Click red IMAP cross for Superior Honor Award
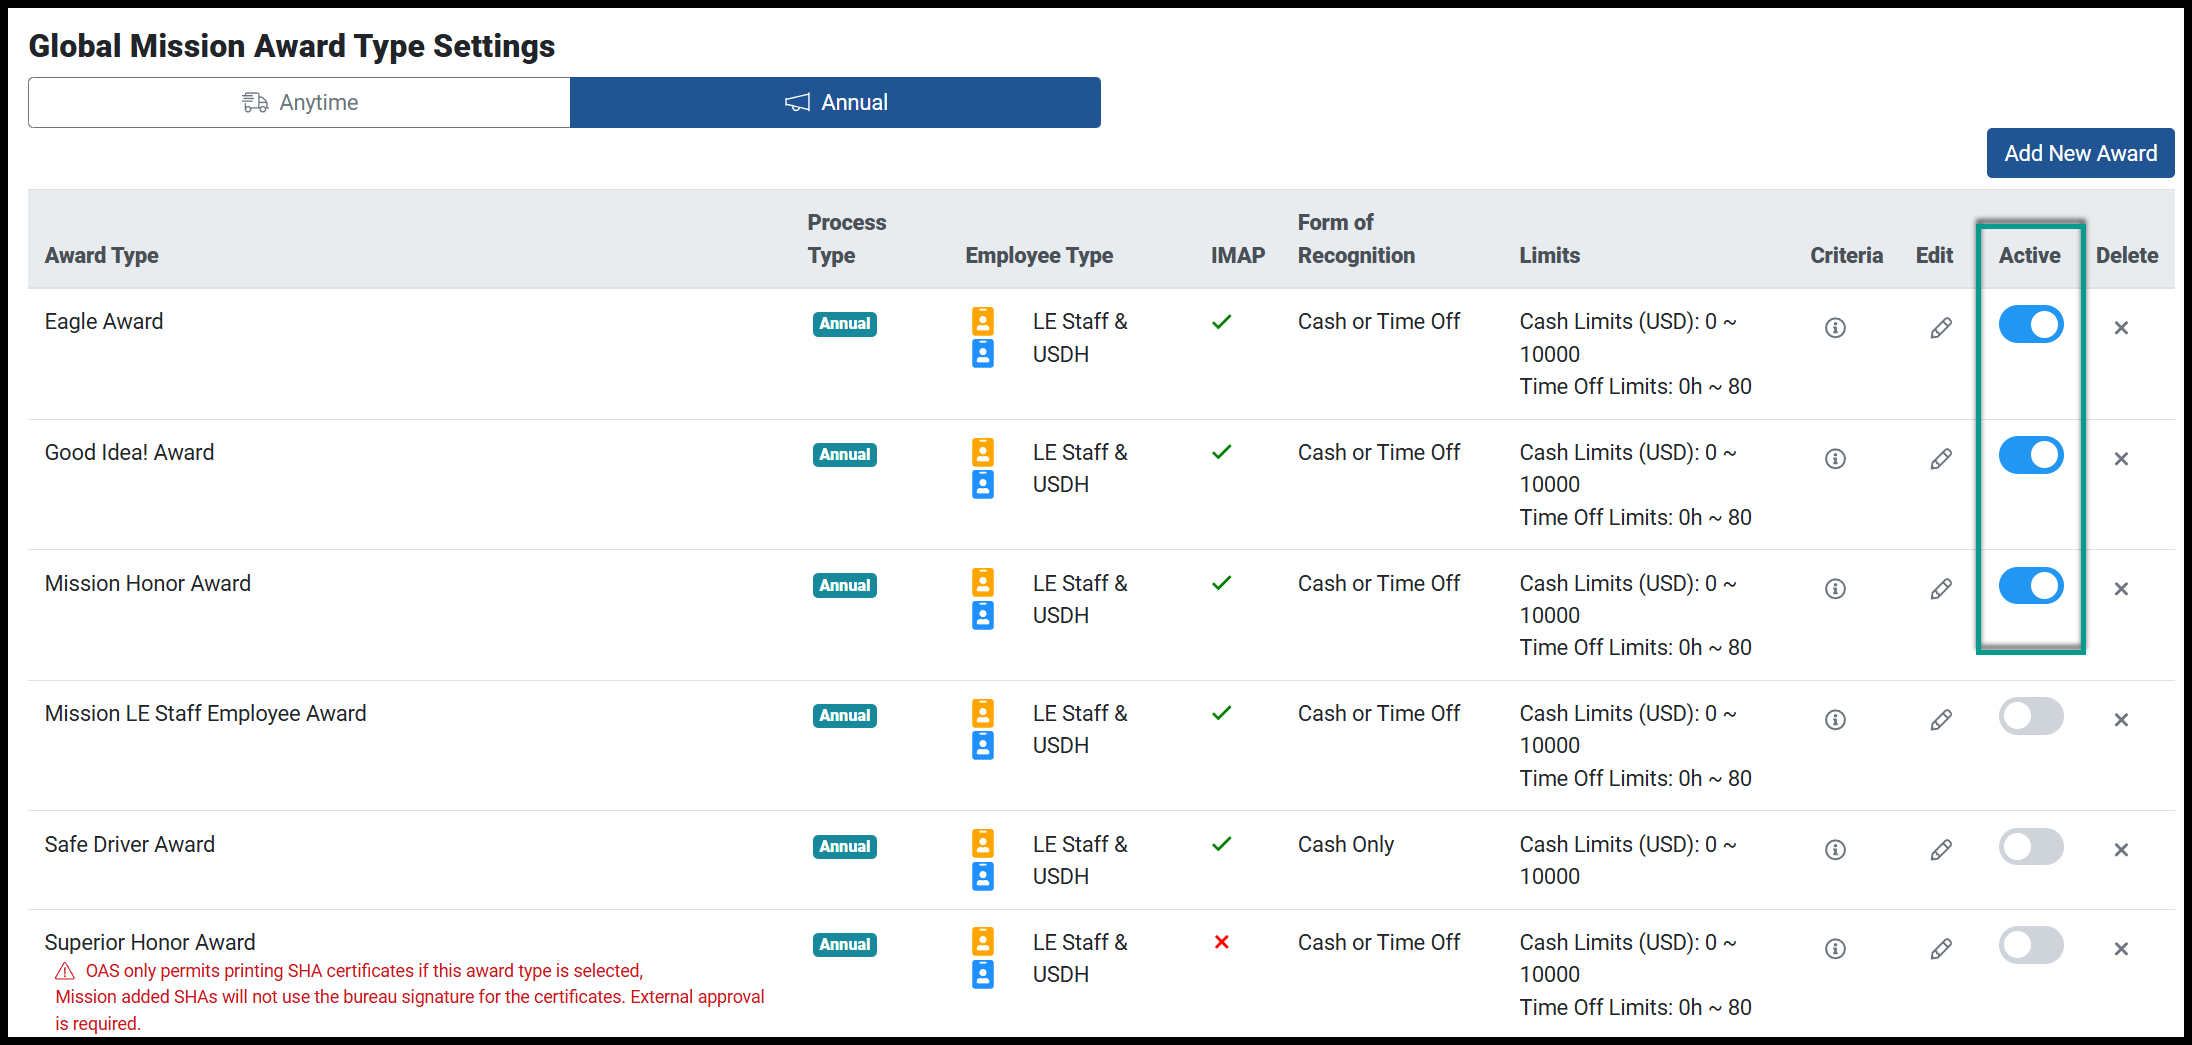 click(x=1221, y=942)
